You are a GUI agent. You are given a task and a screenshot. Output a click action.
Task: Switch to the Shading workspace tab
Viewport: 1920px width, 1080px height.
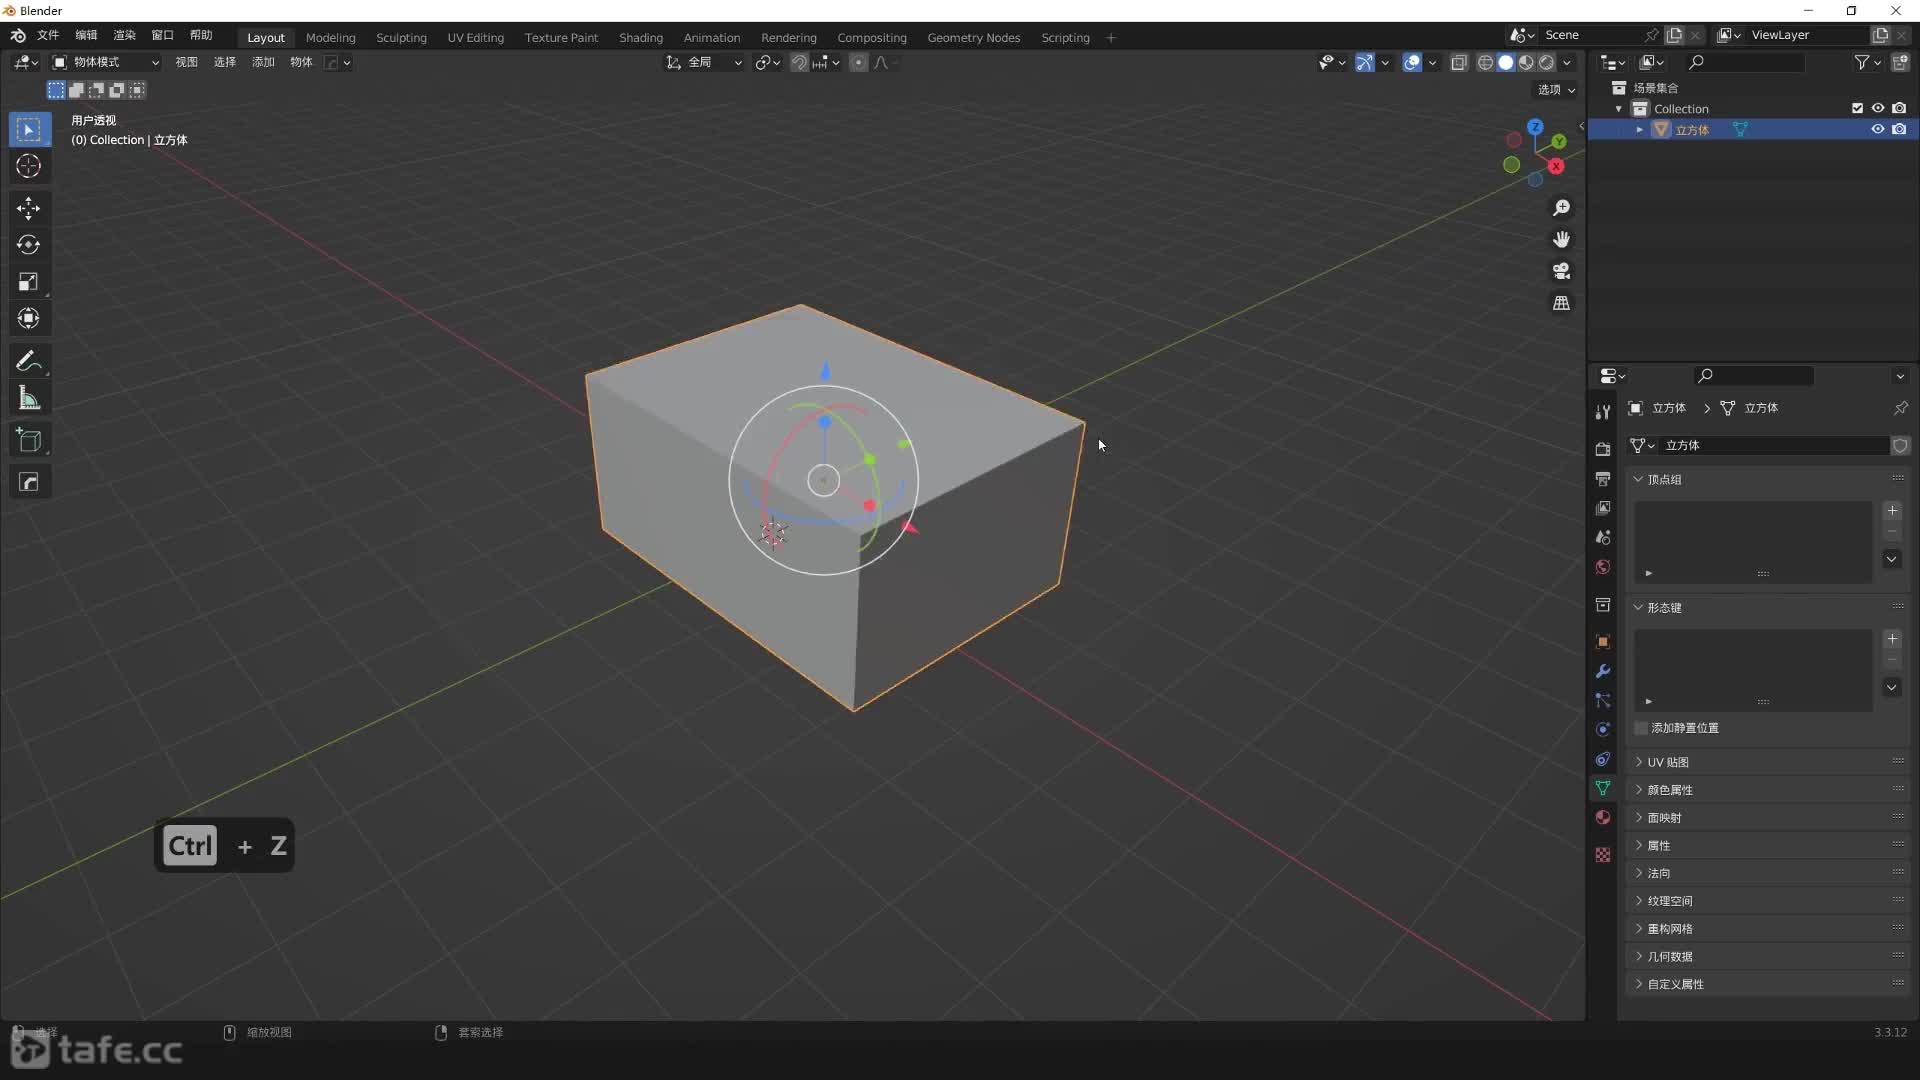[x=640, y=37]
